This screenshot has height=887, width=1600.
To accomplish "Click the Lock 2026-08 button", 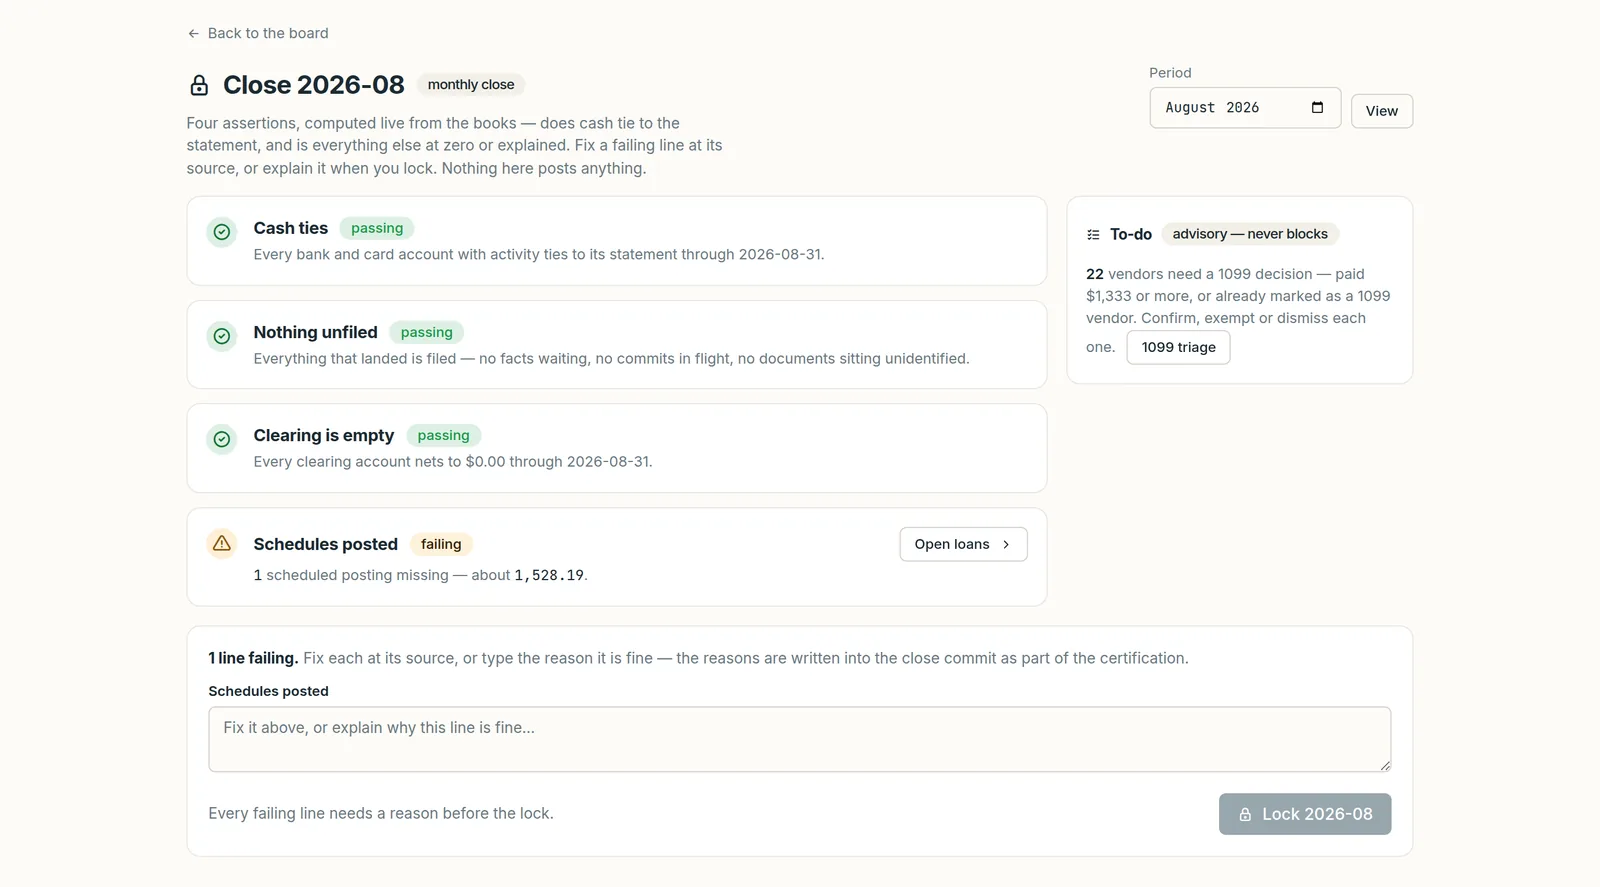I will pyautogui.click(x=1305, y=814).
